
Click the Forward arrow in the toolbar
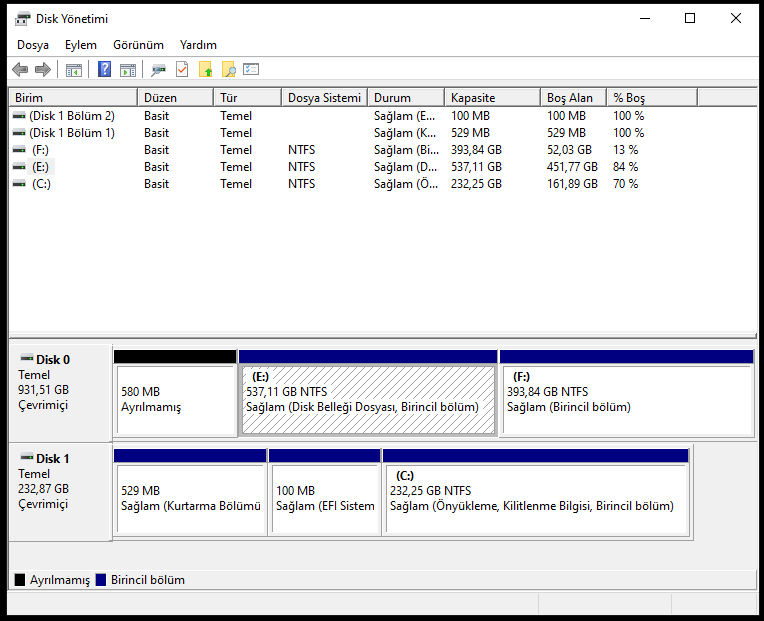tap(42, 70)
